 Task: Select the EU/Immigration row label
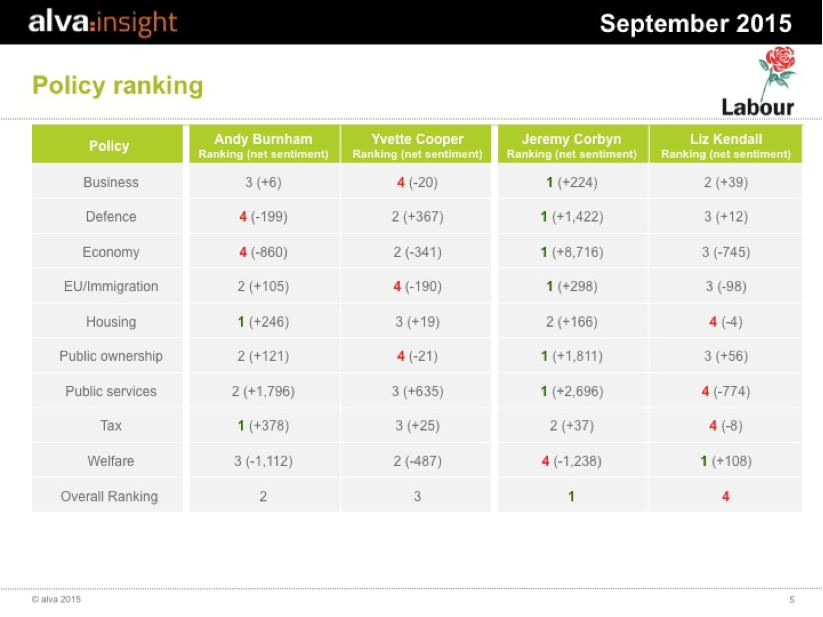(111, 286)
